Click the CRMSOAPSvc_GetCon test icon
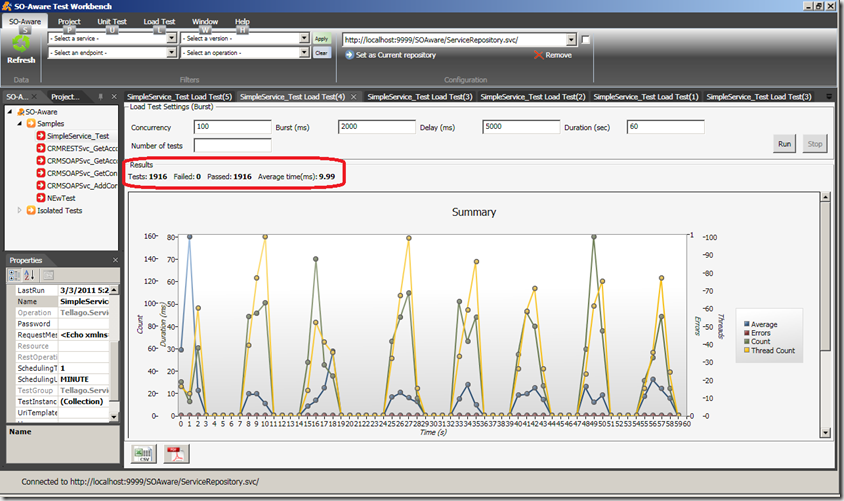 click(x=41, y=173)
